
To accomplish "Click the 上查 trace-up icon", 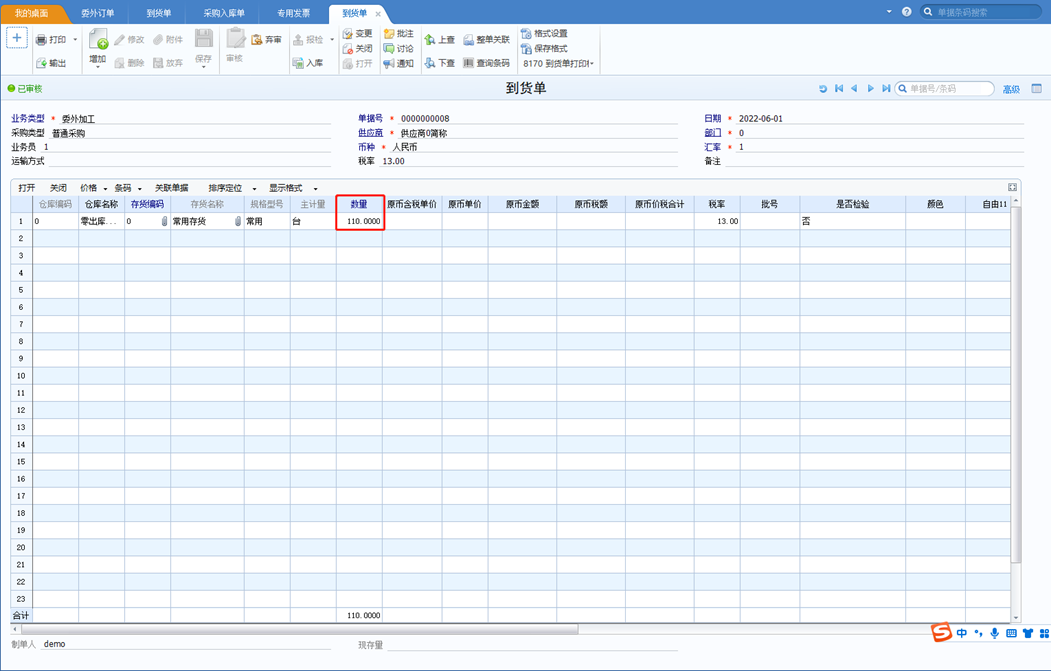I will 430,40.
